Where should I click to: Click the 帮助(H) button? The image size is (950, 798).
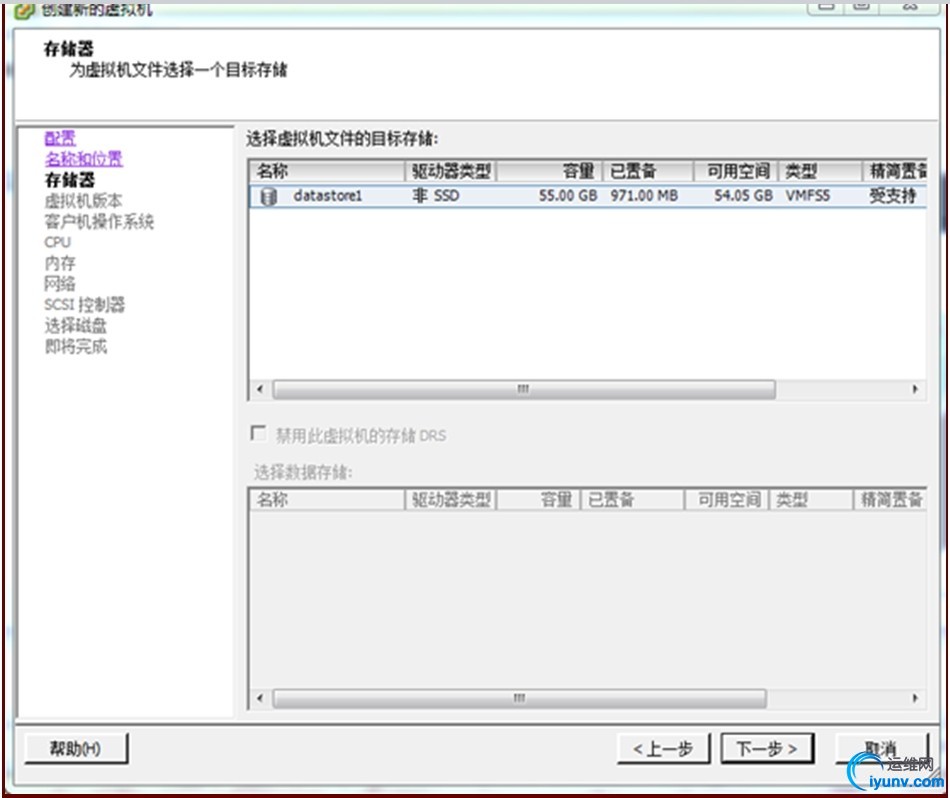(x=76, y=748)
